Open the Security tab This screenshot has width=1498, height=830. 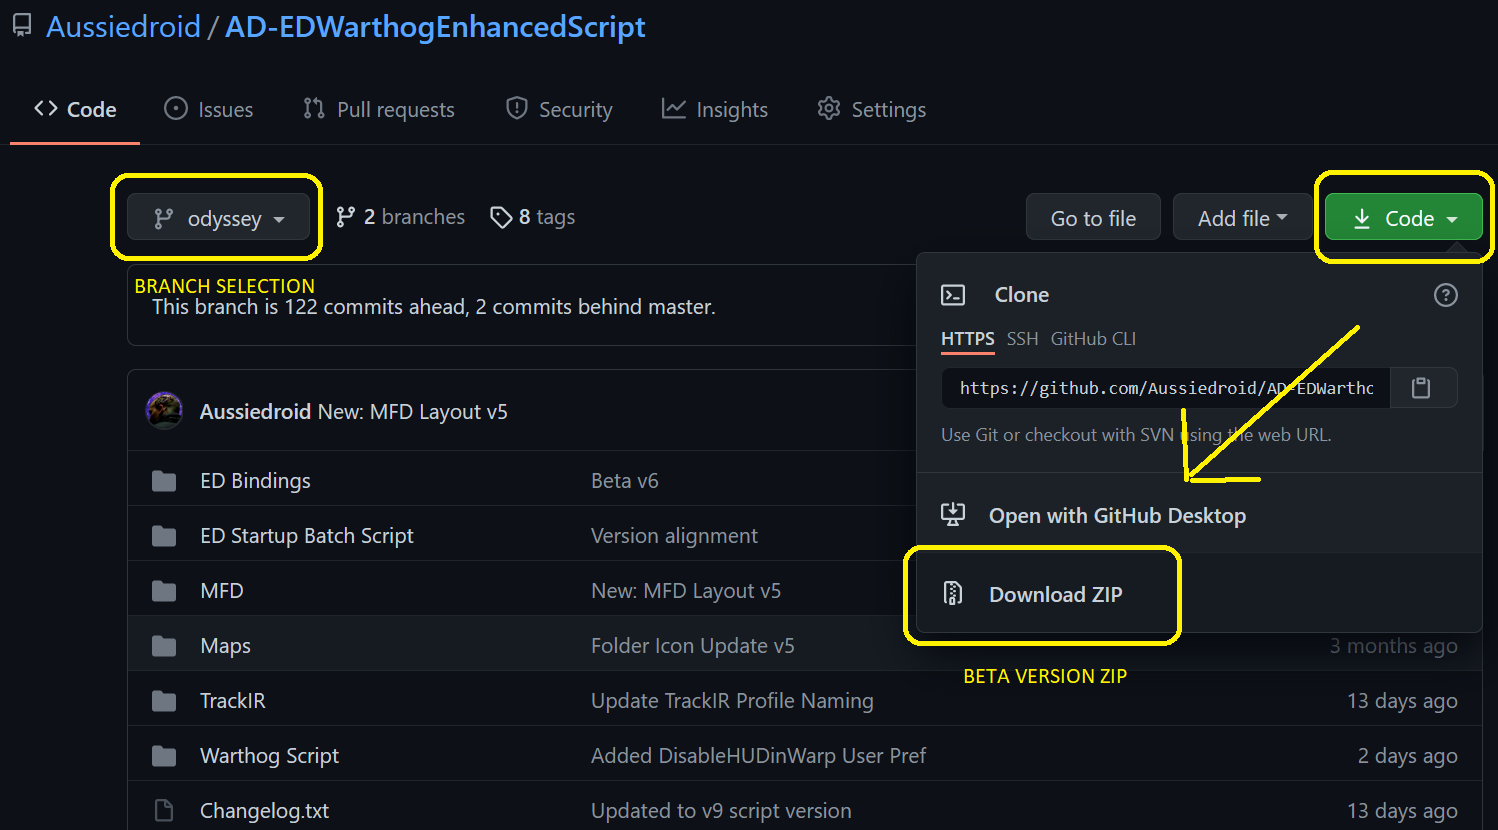click(559, 109)
